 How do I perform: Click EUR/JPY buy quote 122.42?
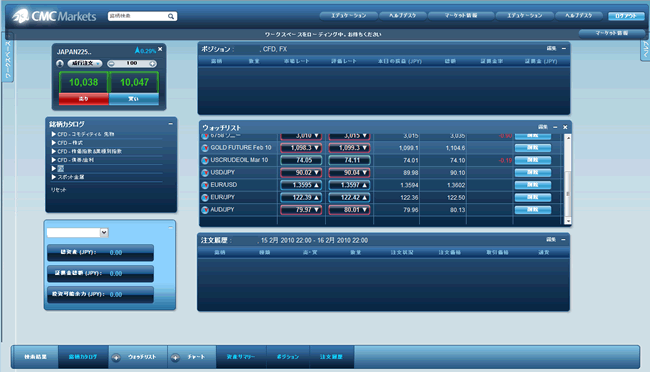click(x=349, y=198)
